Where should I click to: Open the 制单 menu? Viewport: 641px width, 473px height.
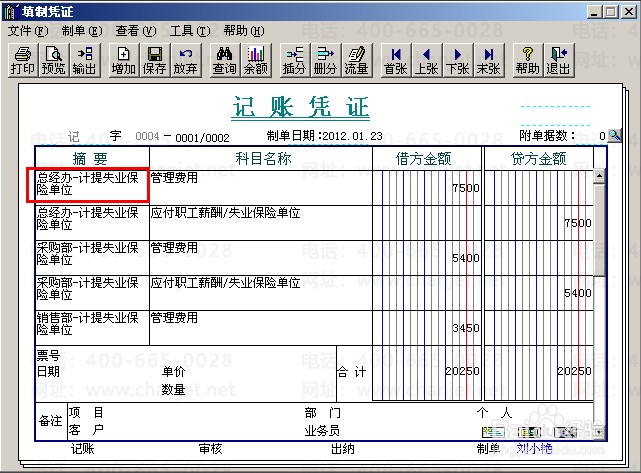tap(82, 31)
